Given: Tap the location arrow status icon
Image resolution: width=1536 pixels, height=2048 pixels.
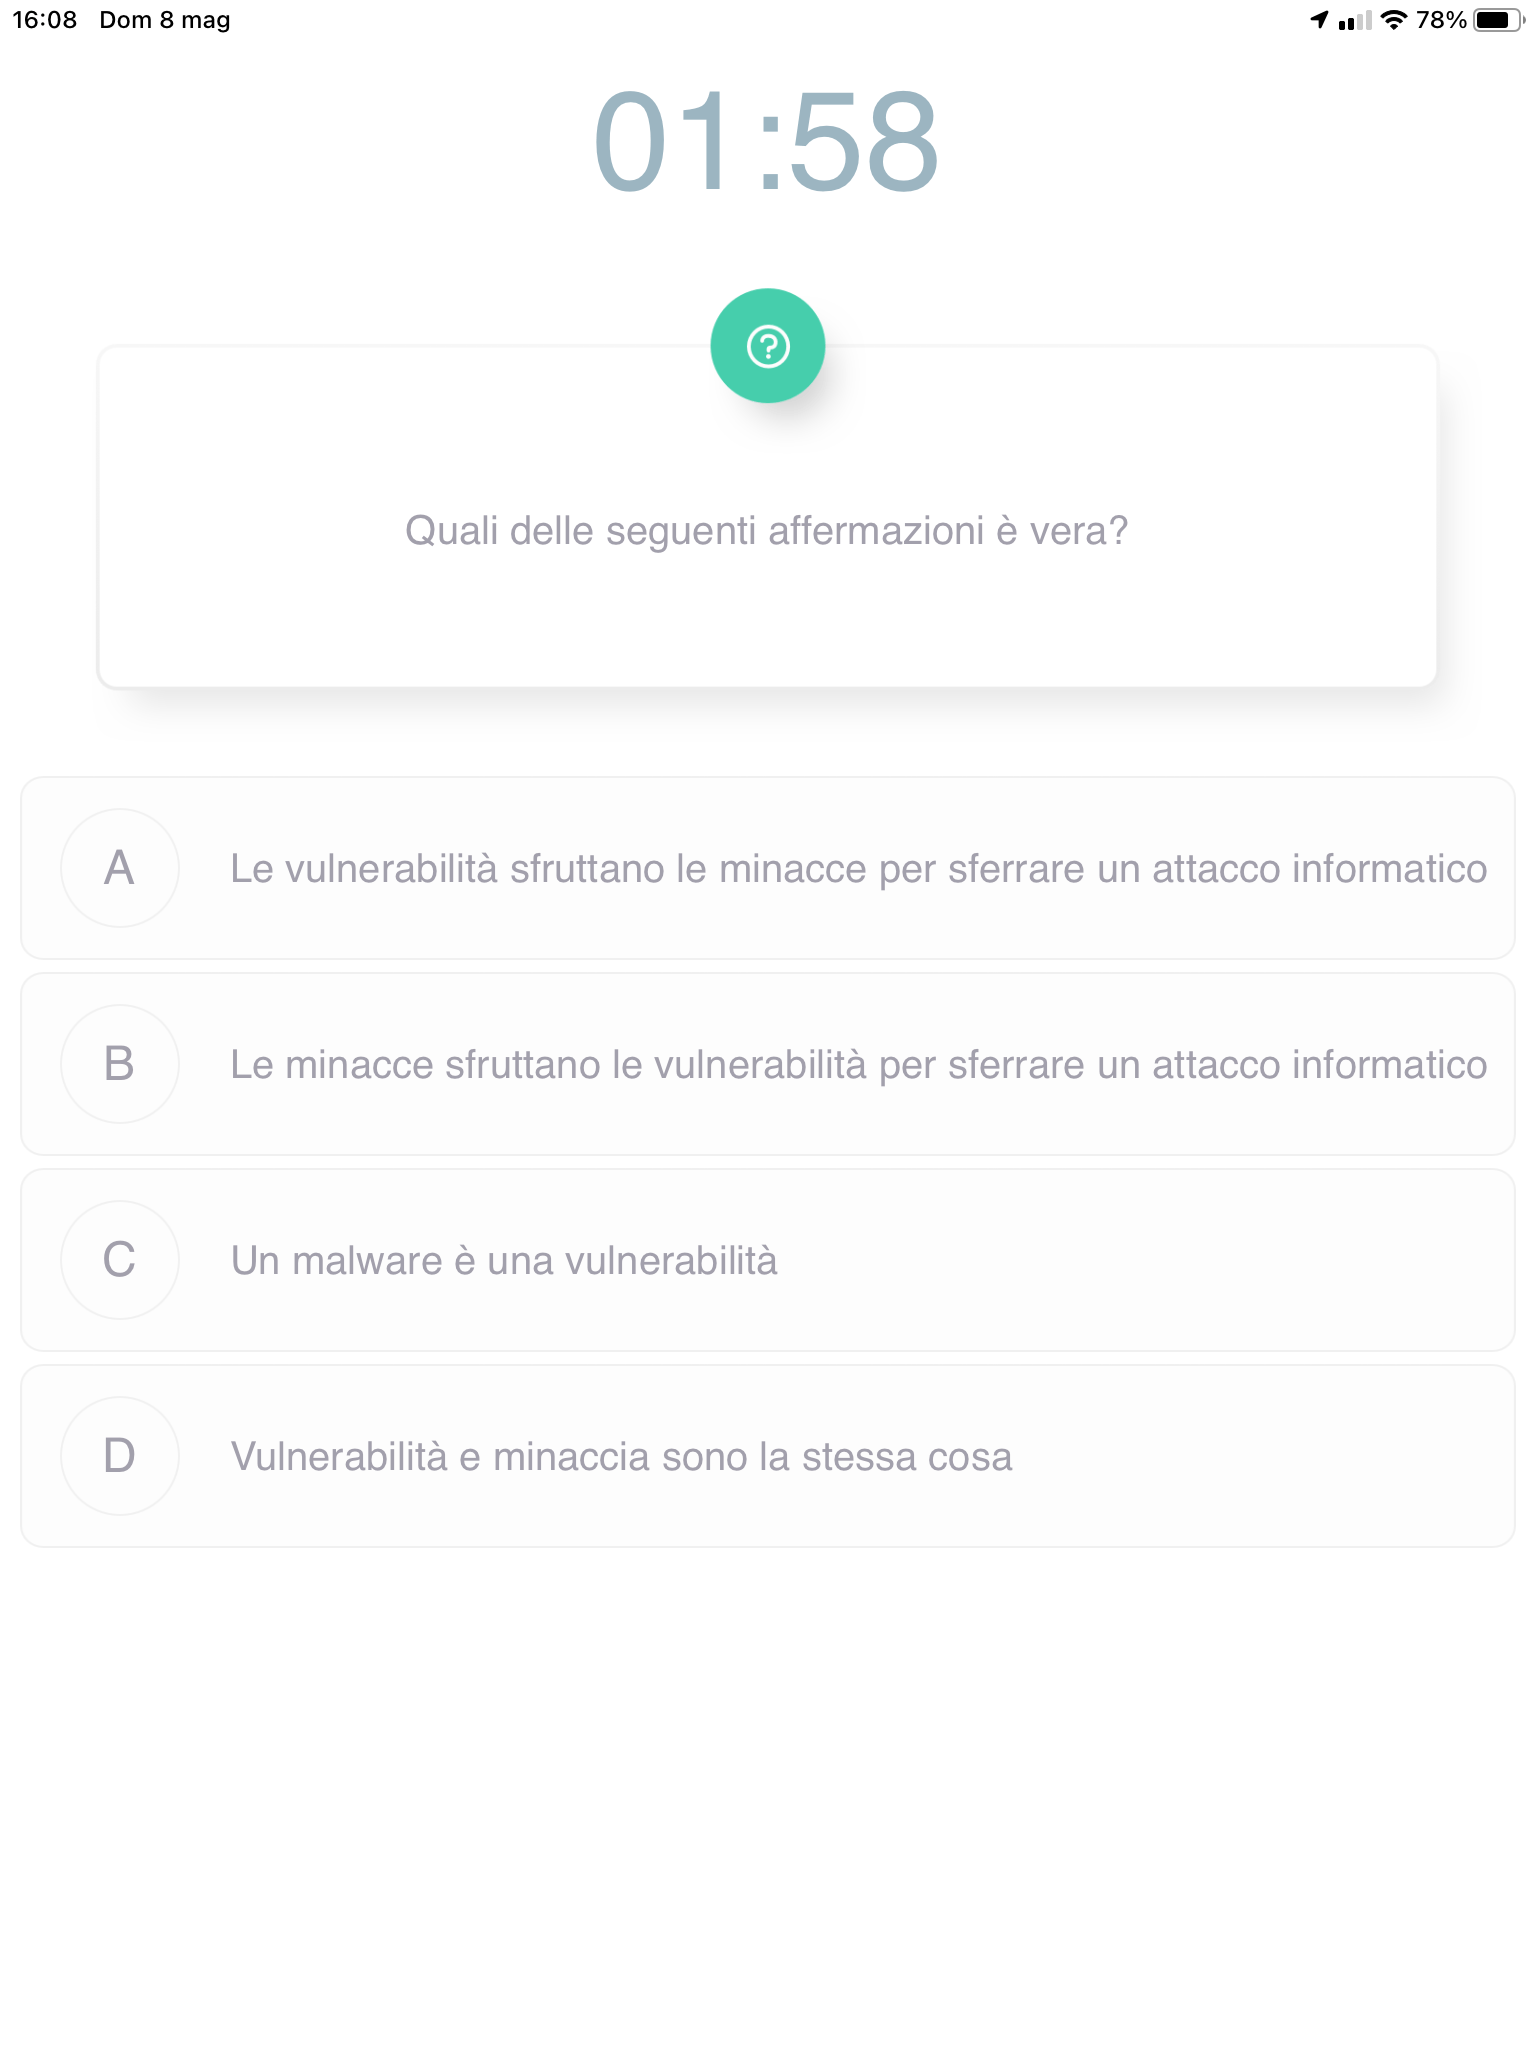Looking at the screenshot, I should [1319, 20].
